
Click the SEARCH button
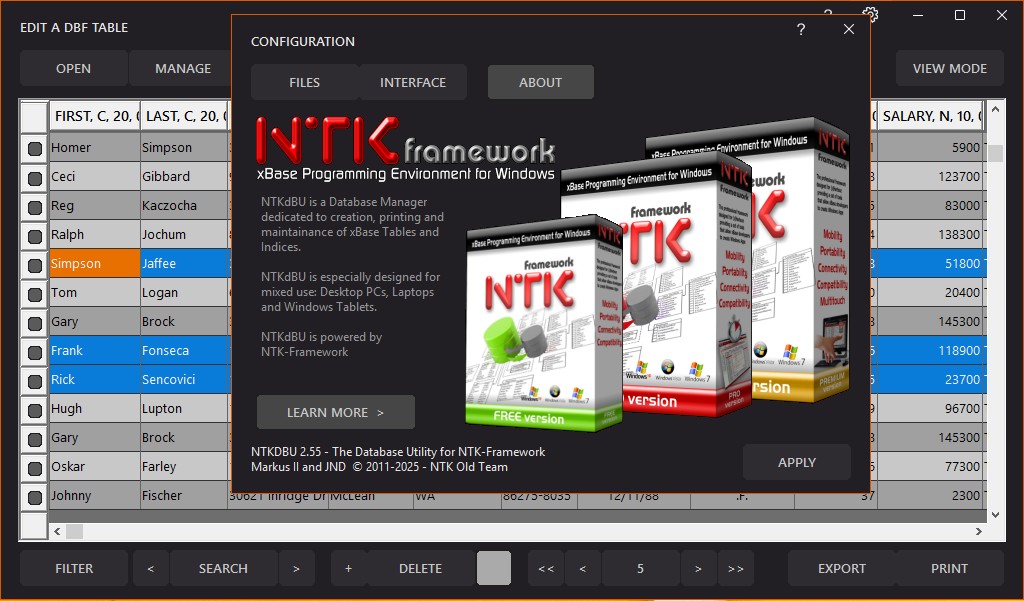tap(223, 568)
